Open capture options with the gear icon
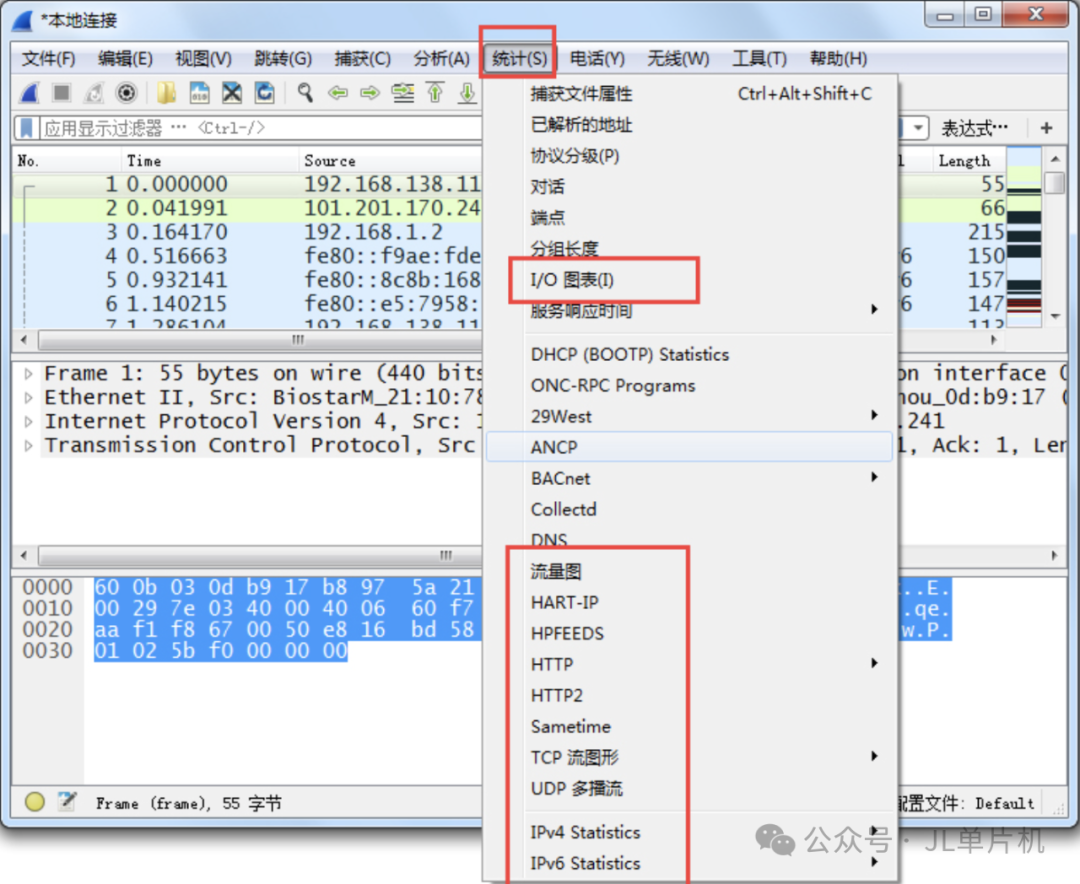This screenshot has width=1080, height=884. coord(128,93)
